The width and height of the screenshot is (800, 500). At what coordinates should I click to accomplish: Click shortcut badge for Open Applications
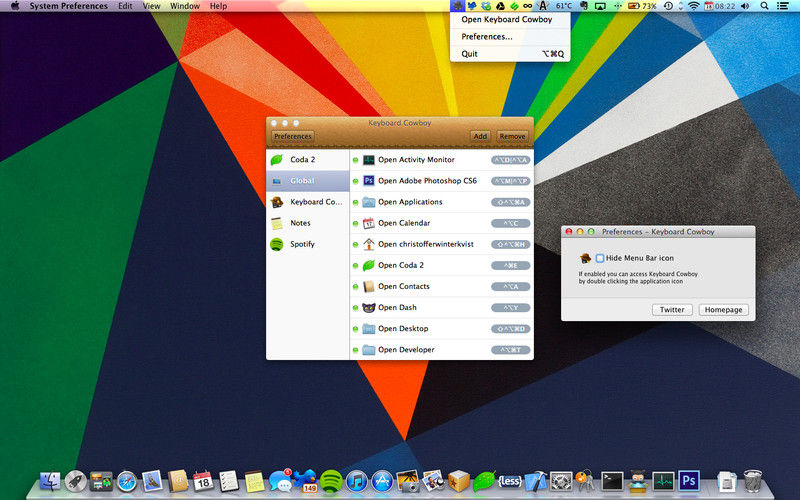(x=511, y=203)
